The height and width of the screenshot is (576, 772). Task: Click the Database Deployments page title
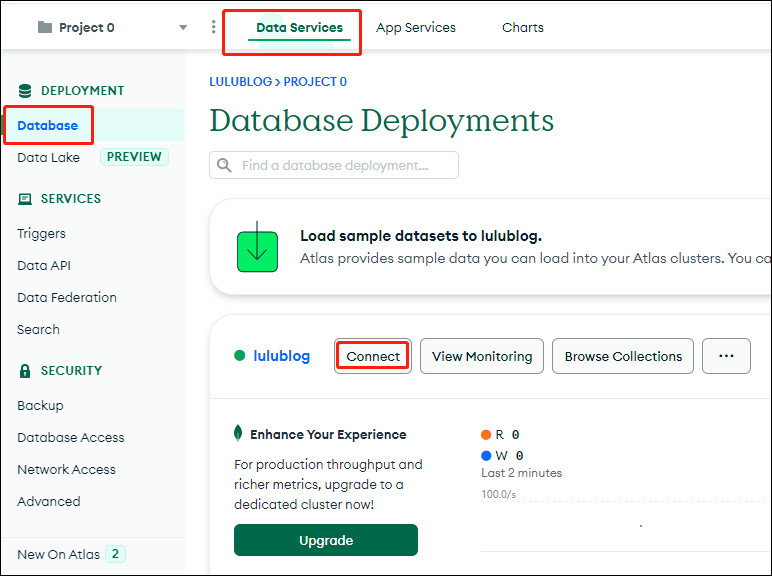pos(382,121)
